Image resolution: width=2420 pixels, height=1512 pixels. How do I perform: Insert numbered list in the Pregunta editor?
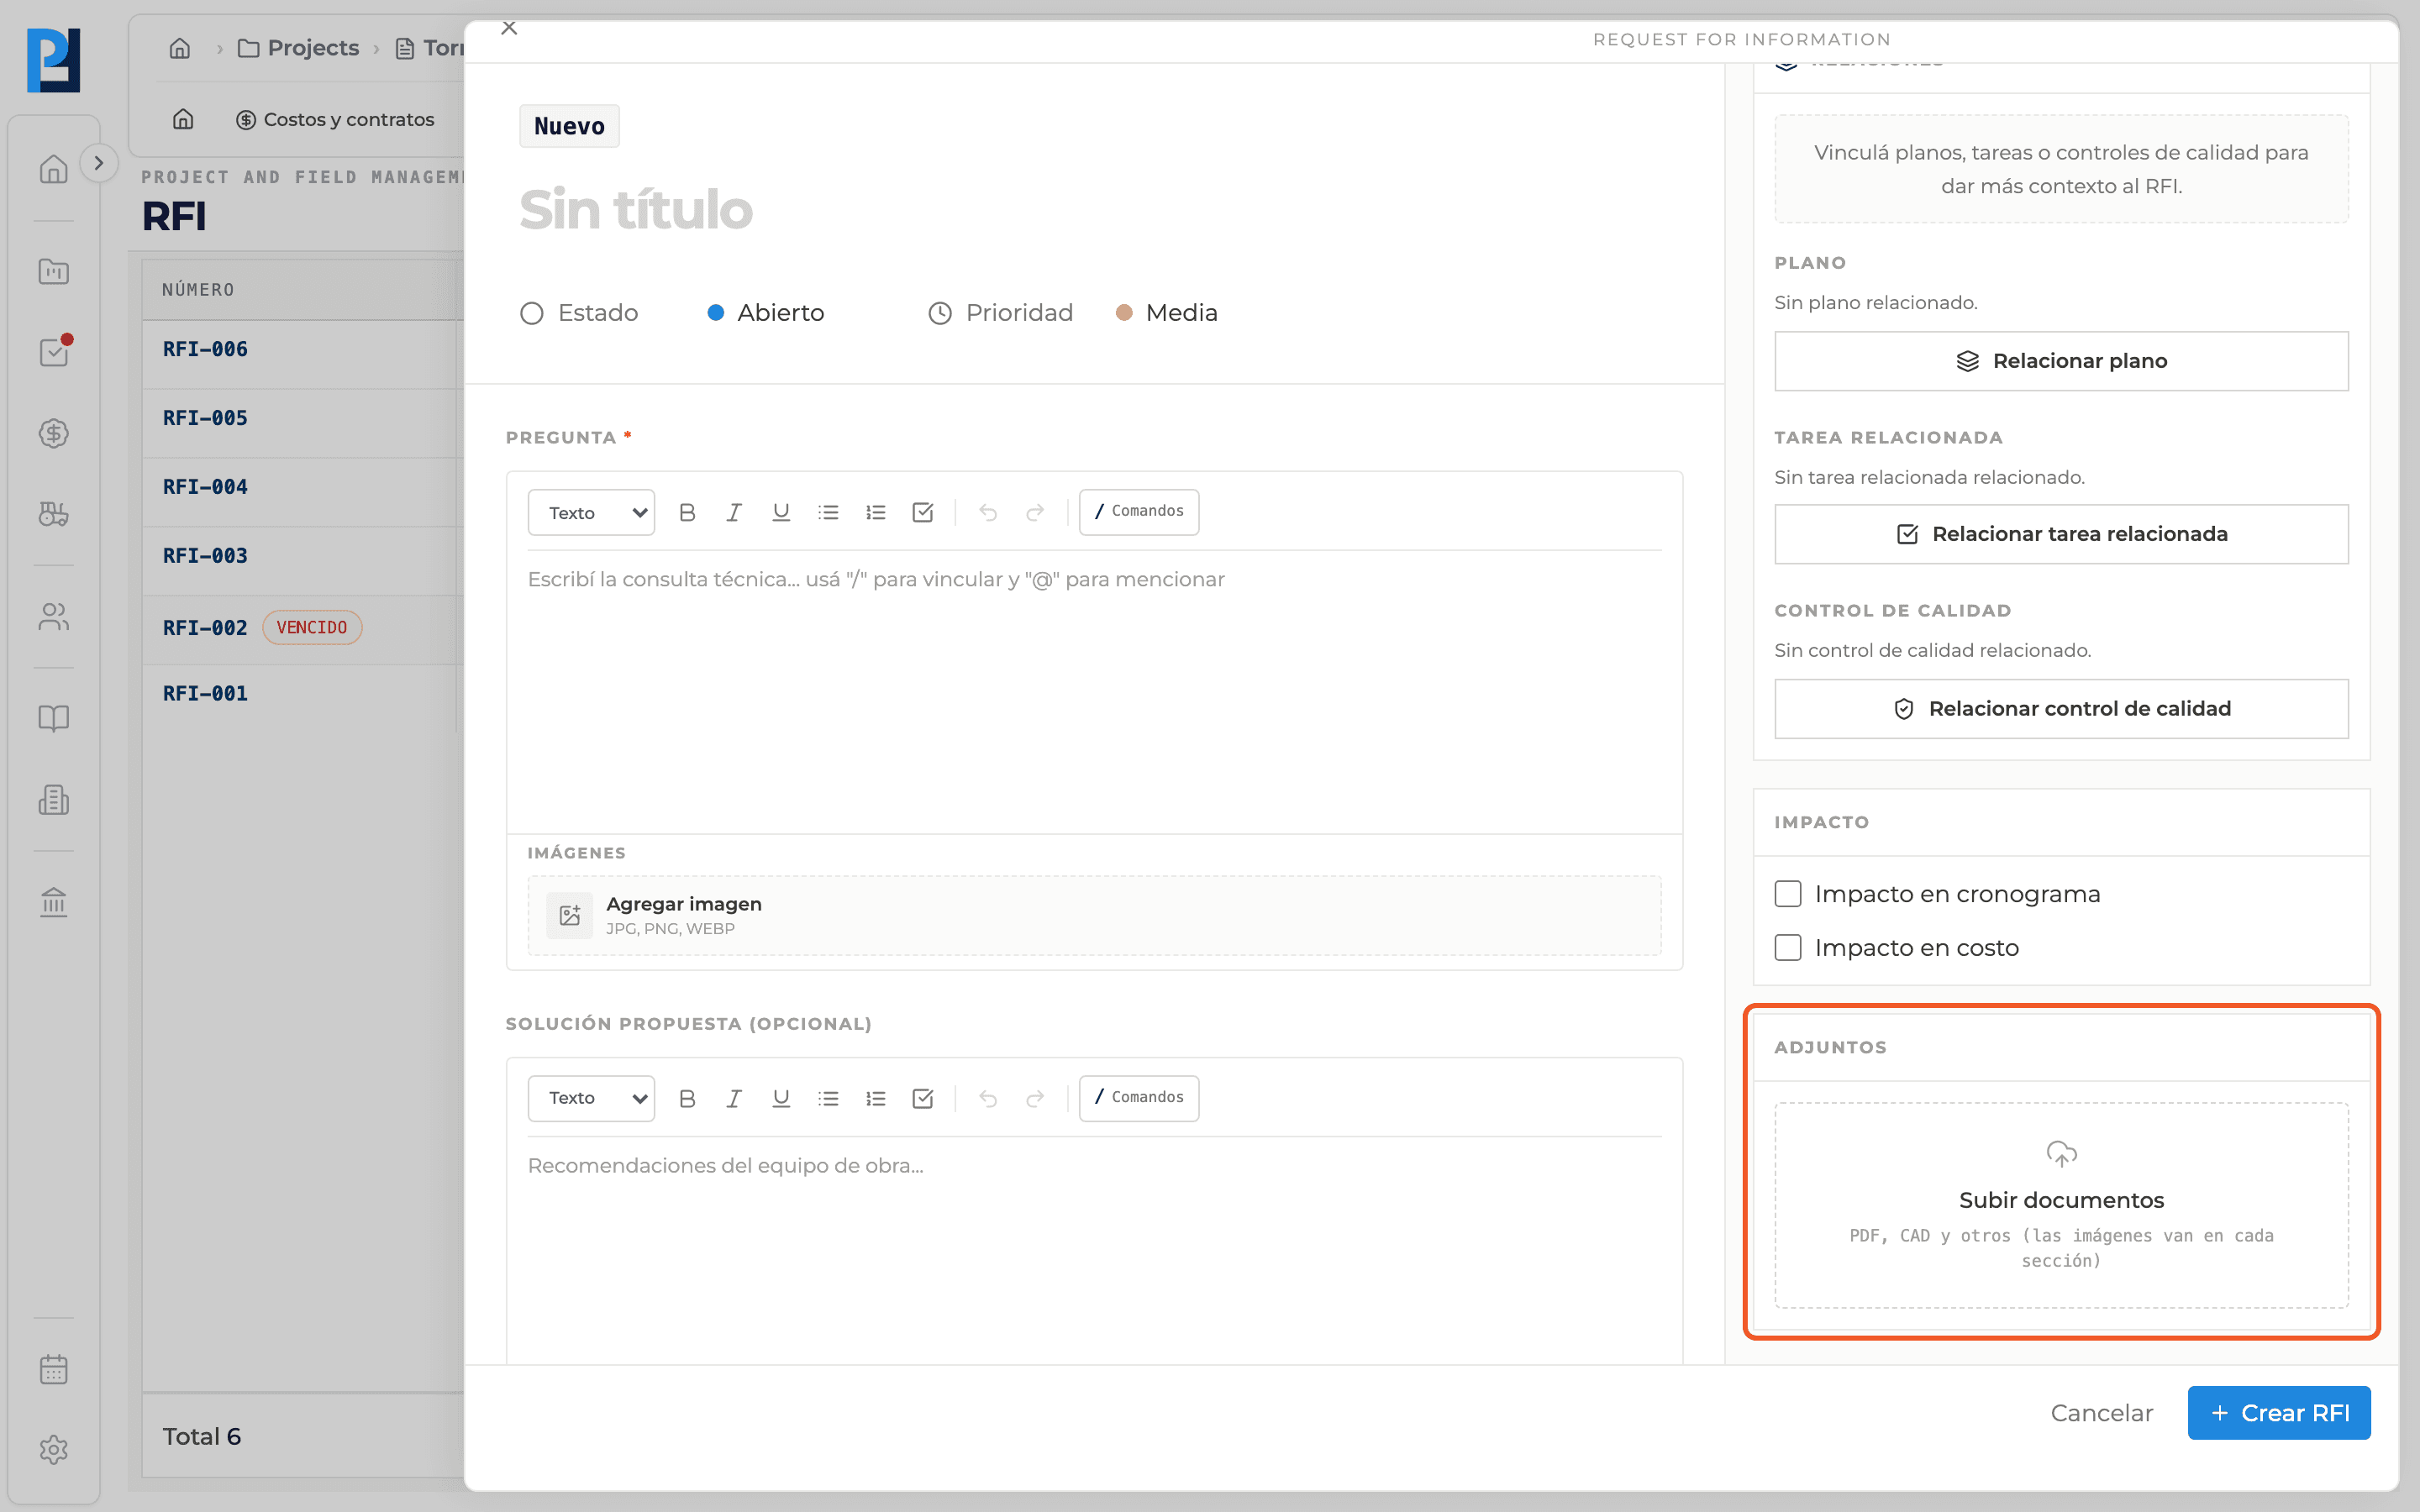876,512
